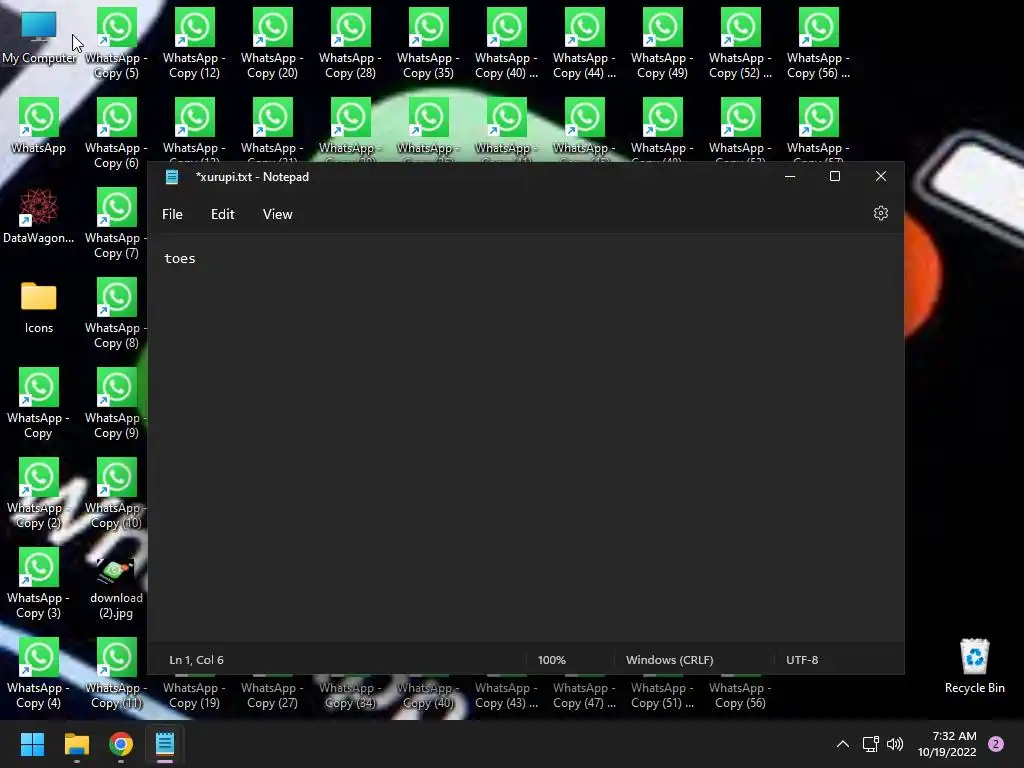Screen dimensions: 1024x768
Task: Select the WhatsApp - Copy (8) shortcut
Action: (x=116, y=314)
